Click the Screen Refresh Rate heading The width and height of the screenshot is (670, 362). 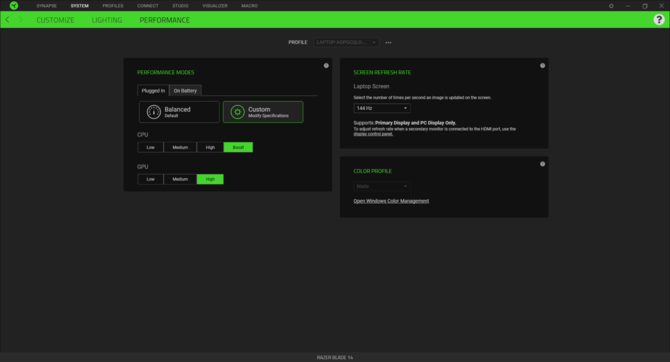[382, 72]
